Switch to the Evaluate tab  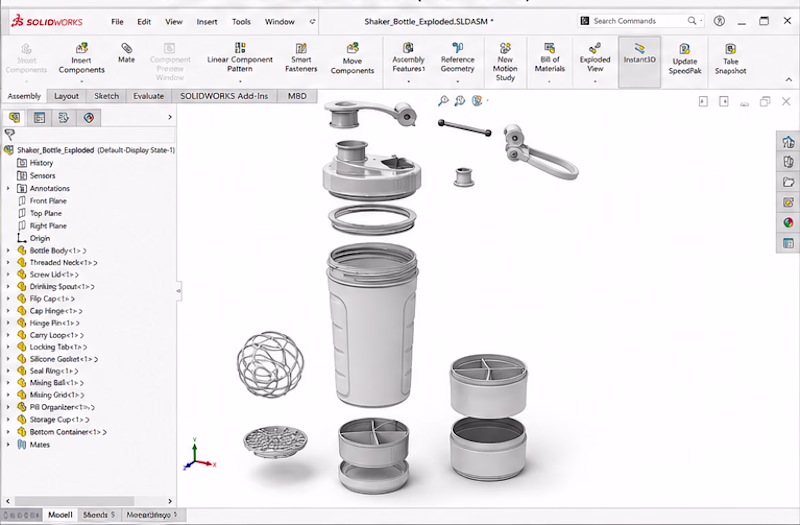coord(148,96)
